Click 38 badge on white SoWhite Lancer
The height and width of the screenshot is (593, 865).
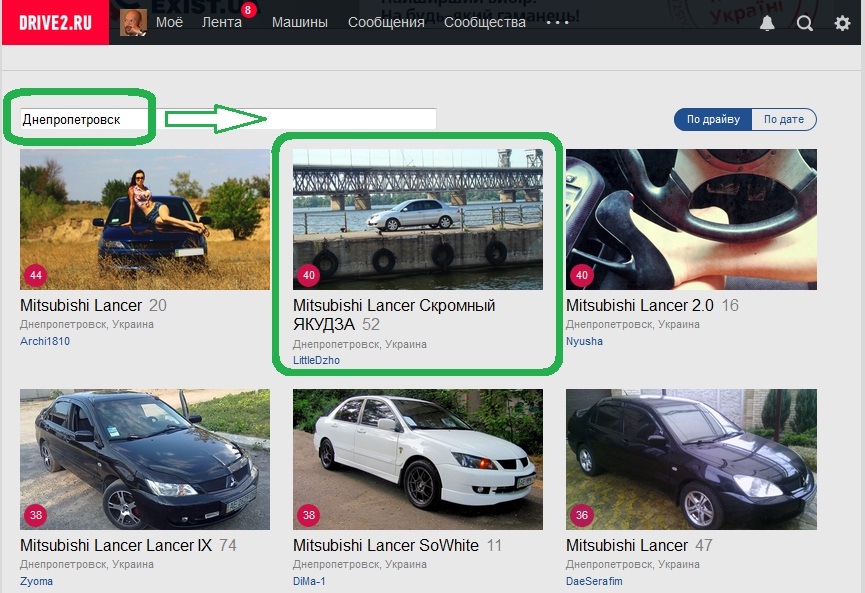[309, 515]
